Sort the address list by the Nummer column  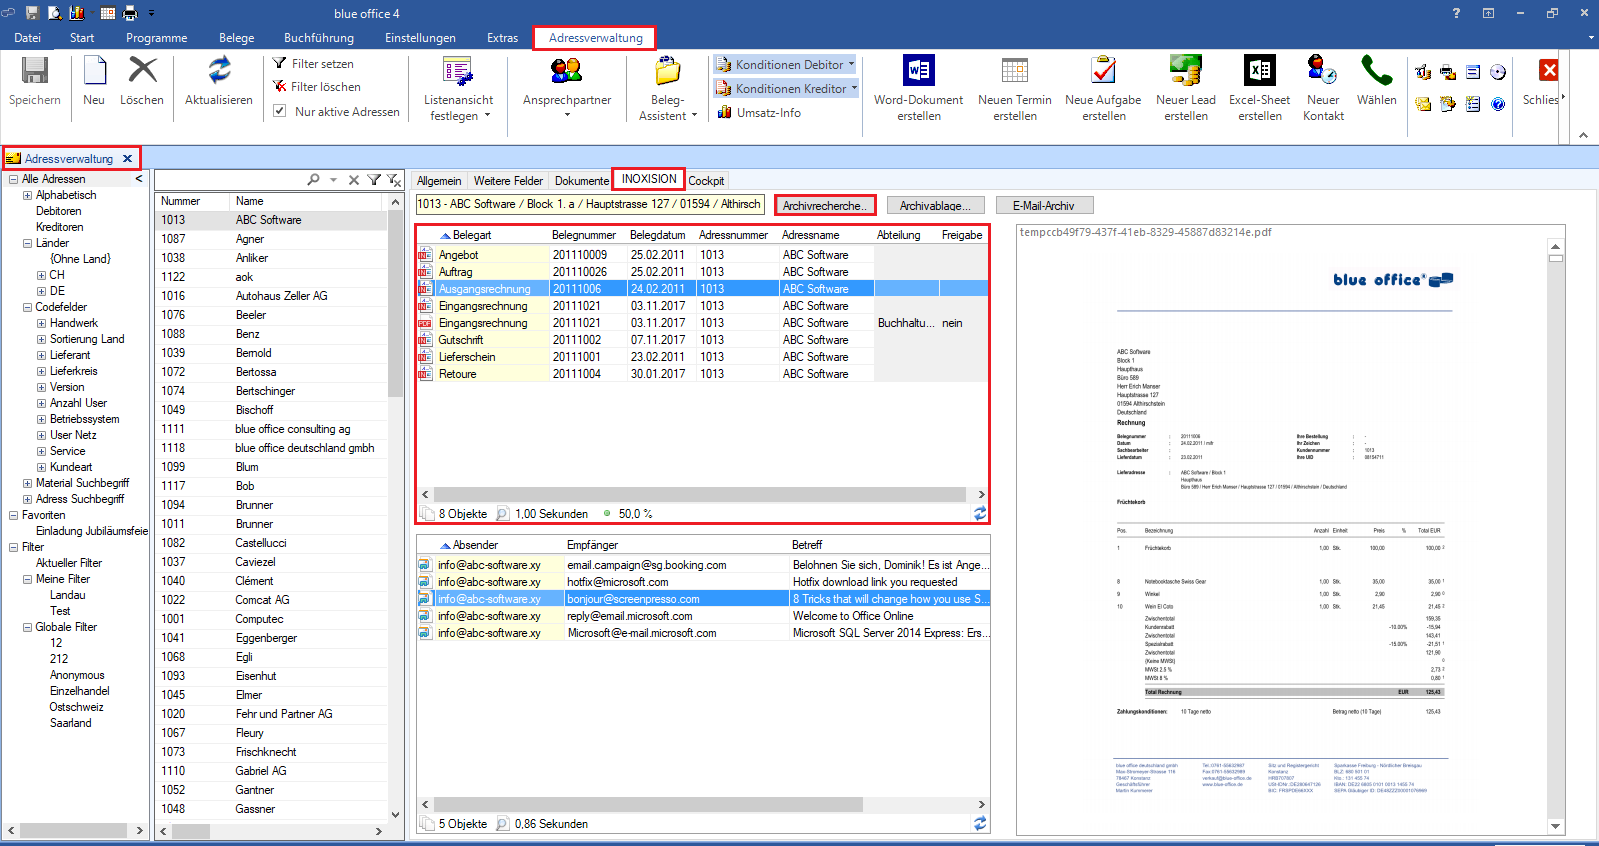(x=193, y=201)
